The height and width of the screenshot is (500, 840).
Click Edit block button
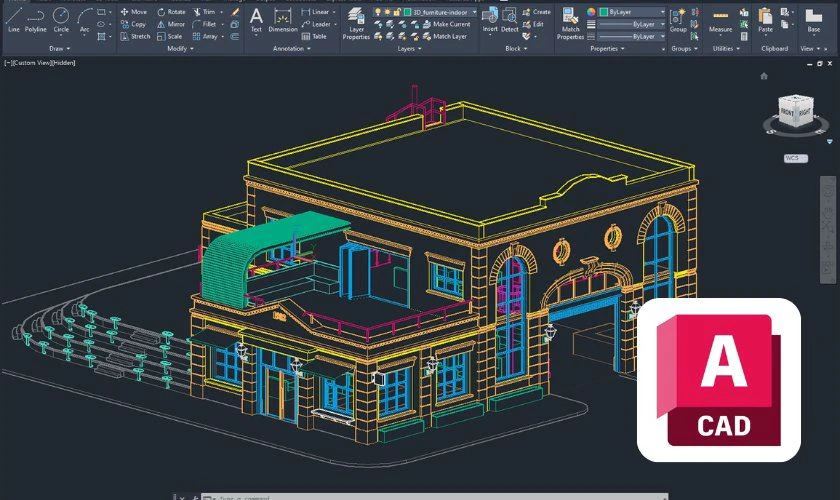point(533,24)
